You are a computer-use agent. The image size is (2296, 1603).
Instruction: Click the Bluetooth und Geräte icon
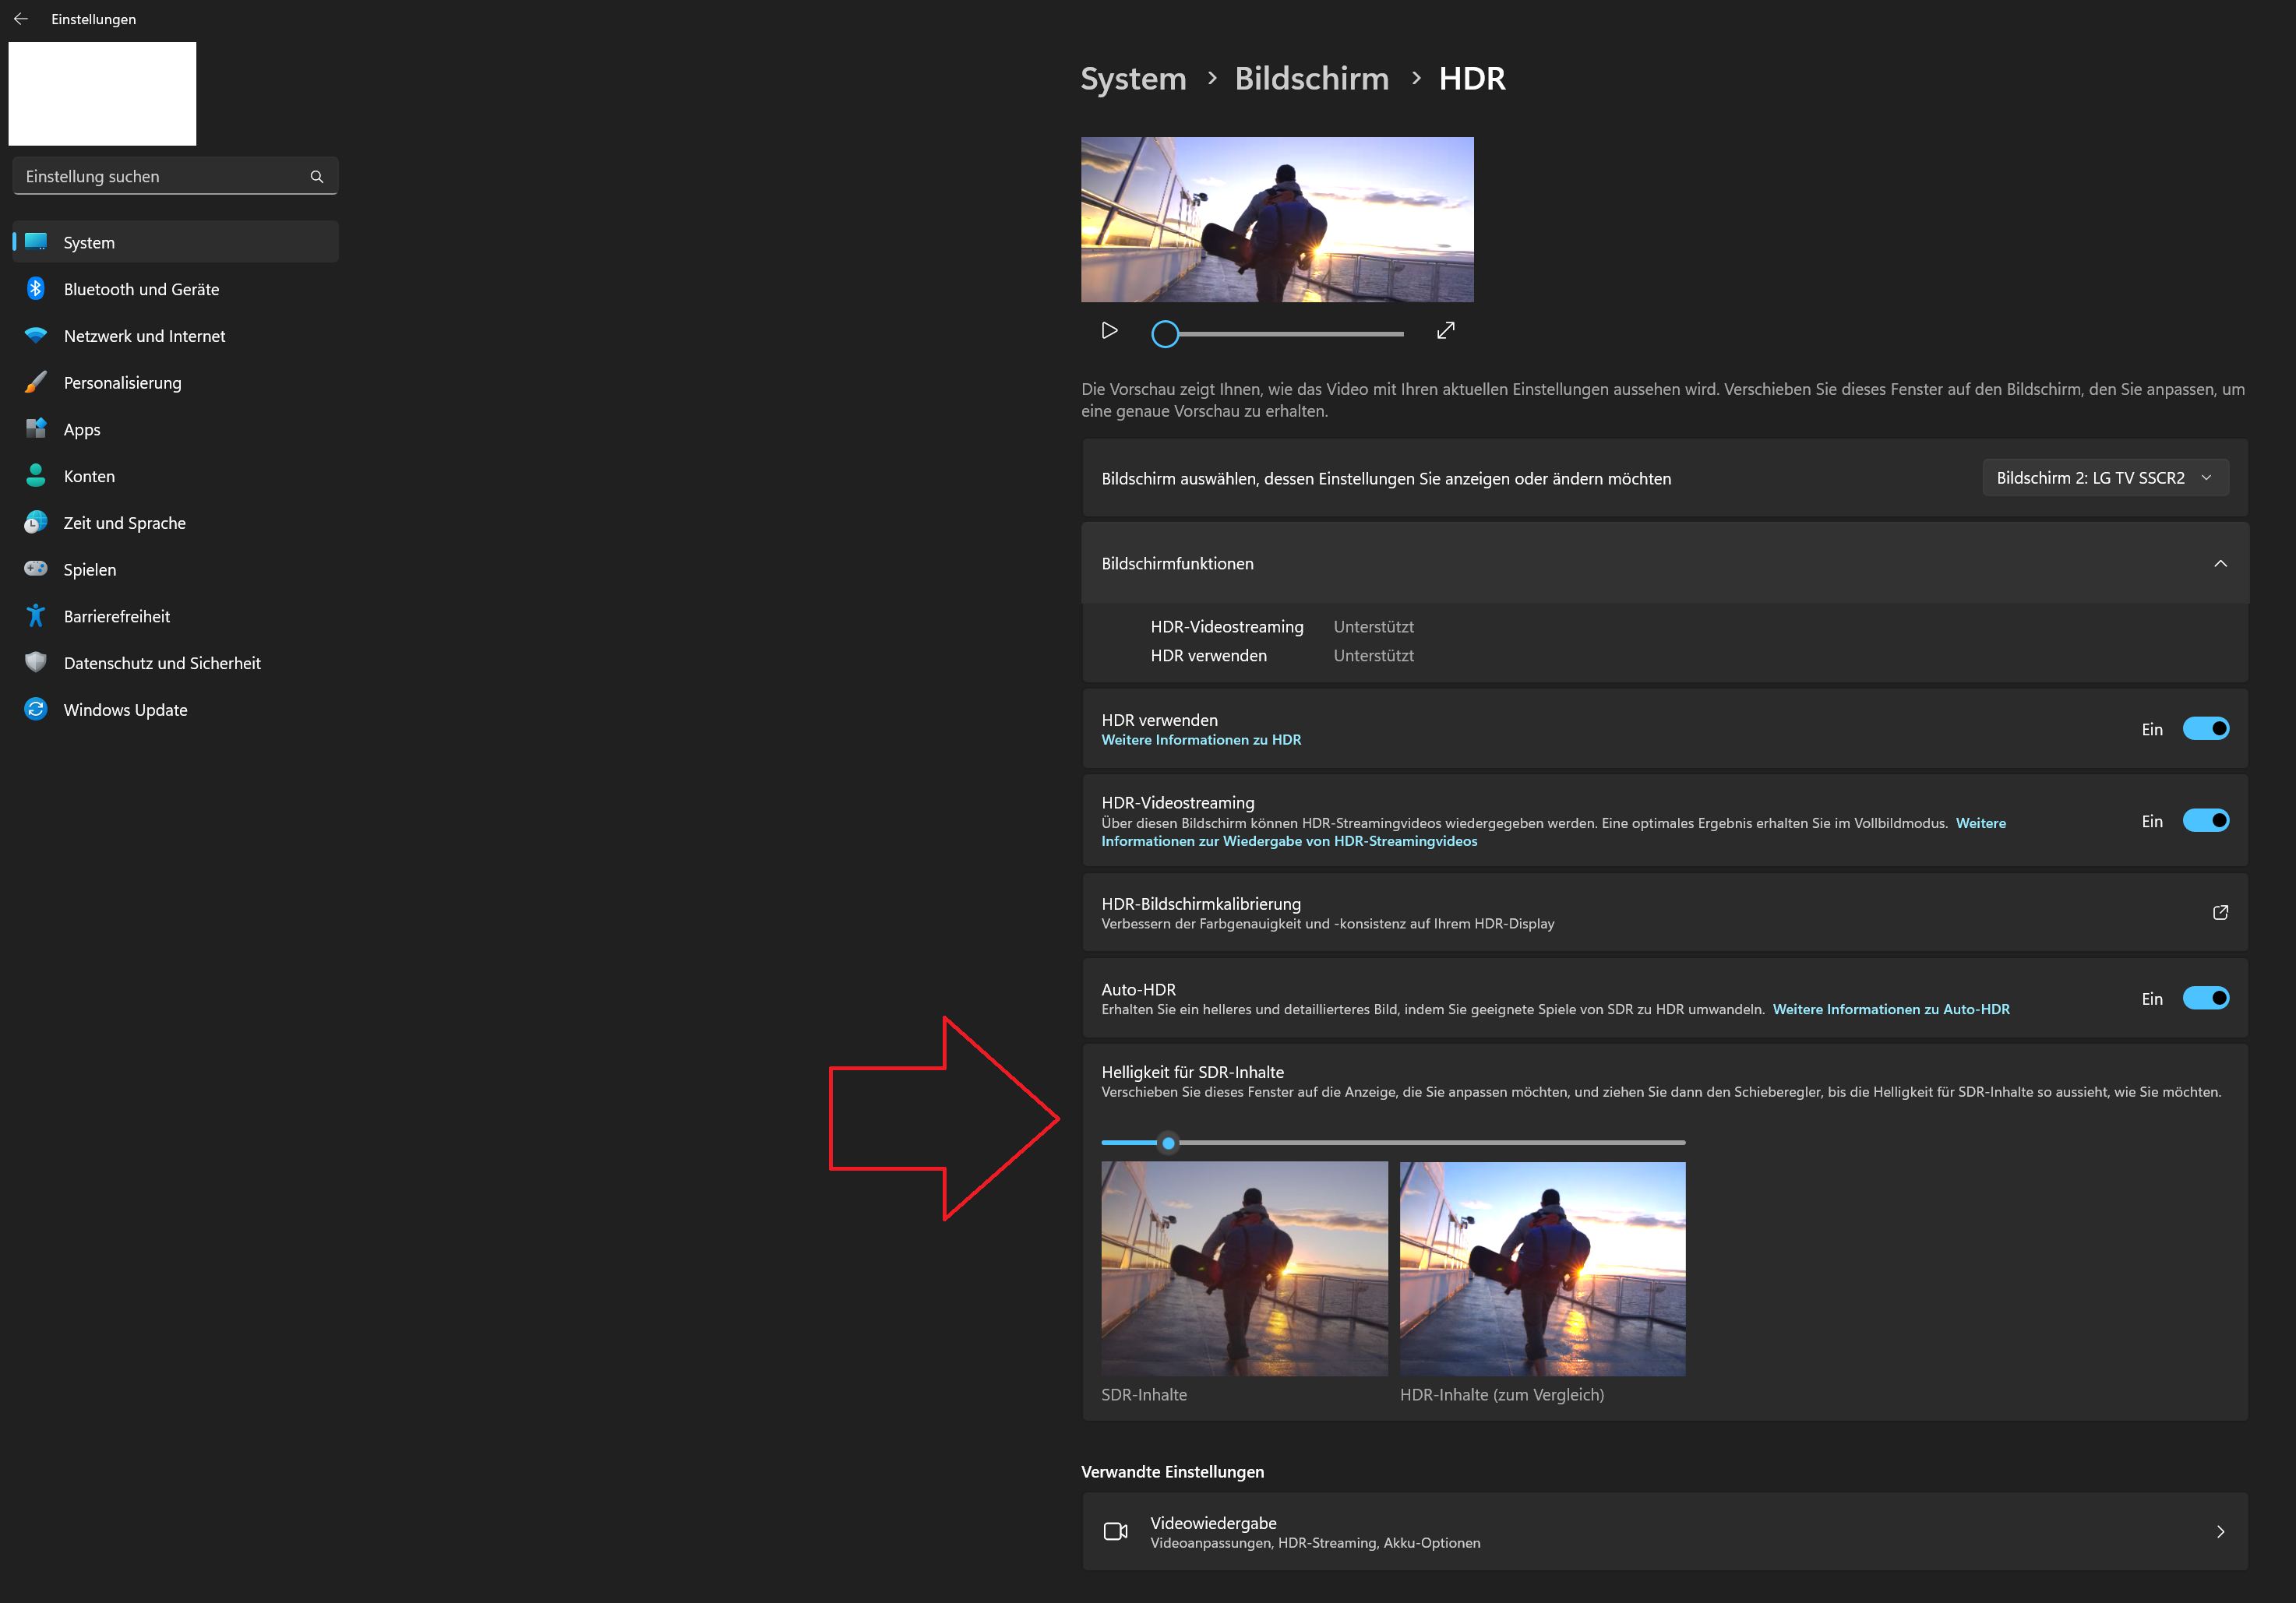coord(36,289)
